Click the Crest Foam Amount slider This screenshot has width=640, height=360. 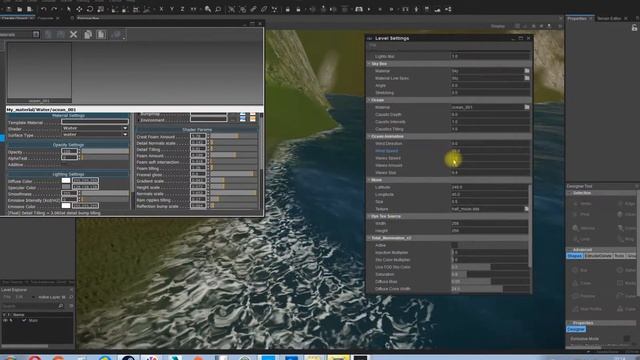pos(234,137)
